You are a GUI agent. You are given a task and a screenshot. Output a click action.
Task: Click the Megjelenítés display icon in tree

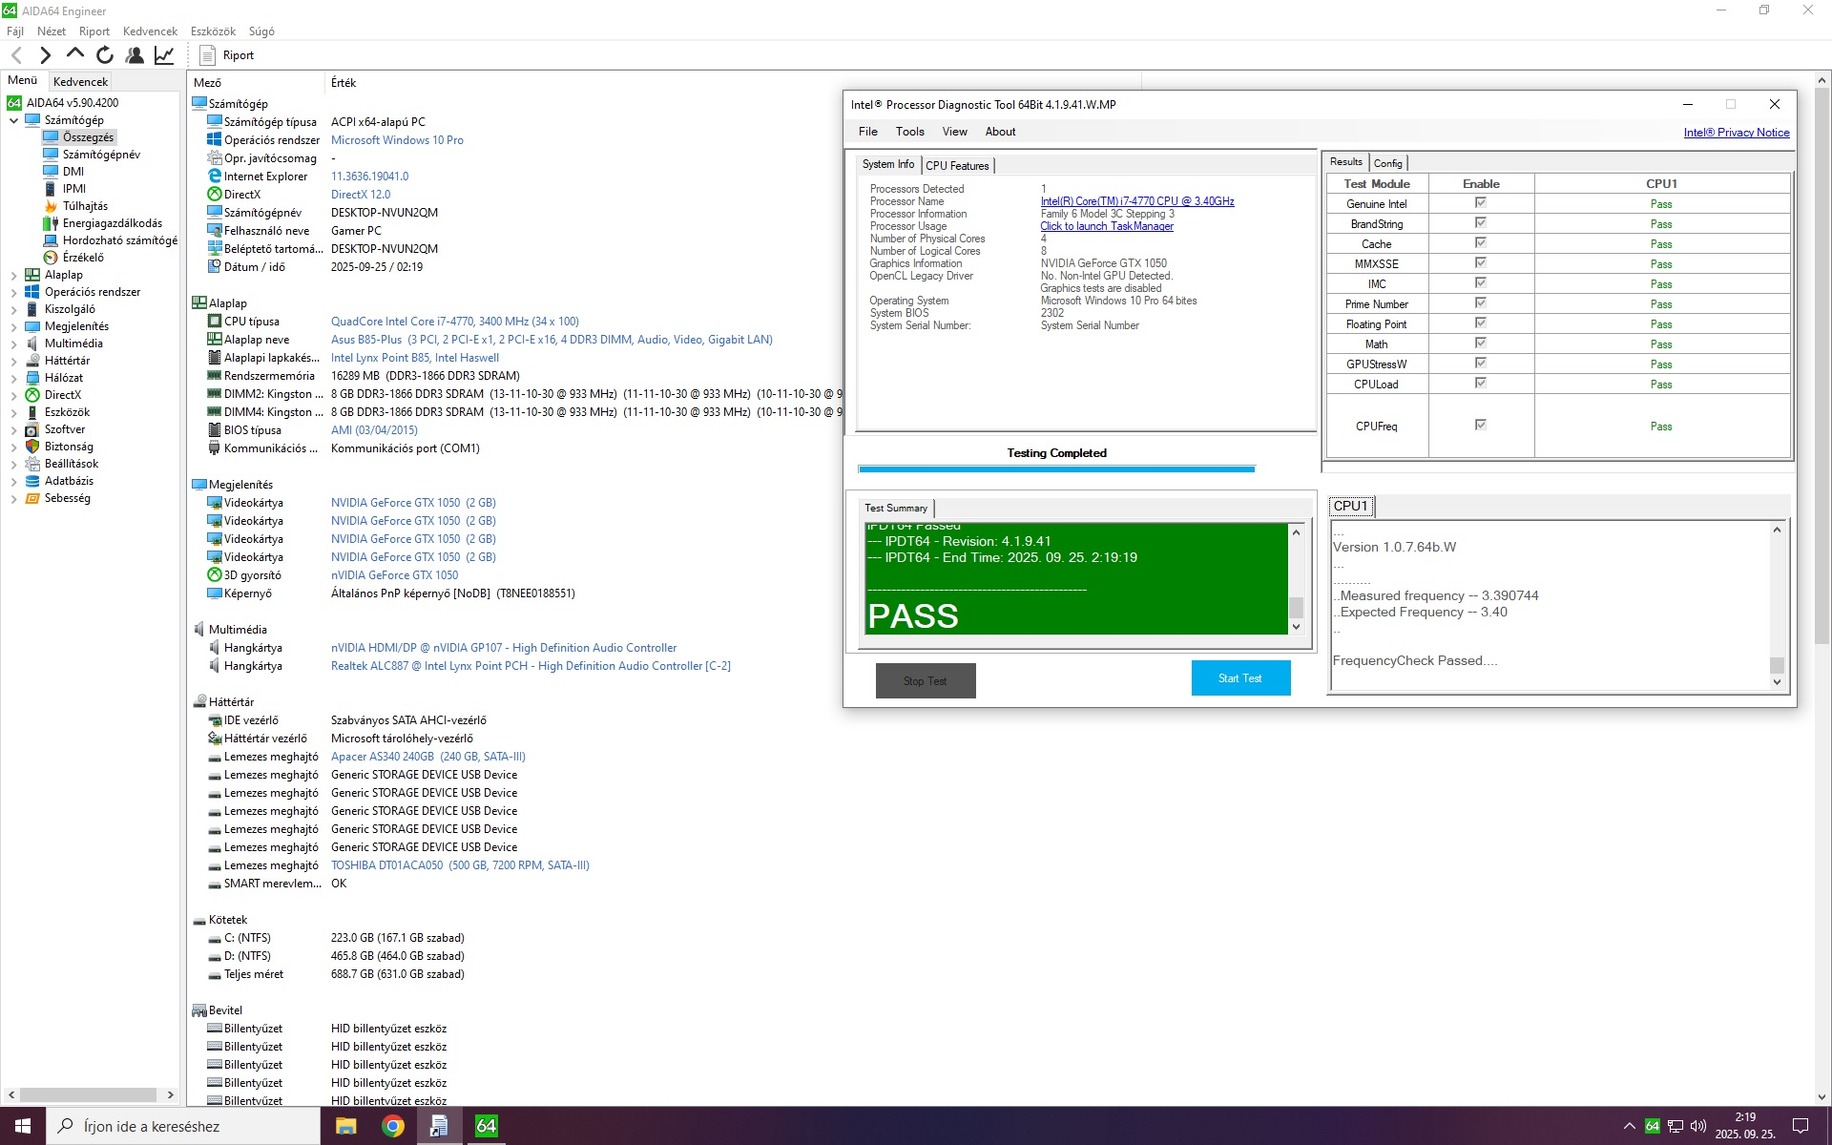click(x=32, y=326)
